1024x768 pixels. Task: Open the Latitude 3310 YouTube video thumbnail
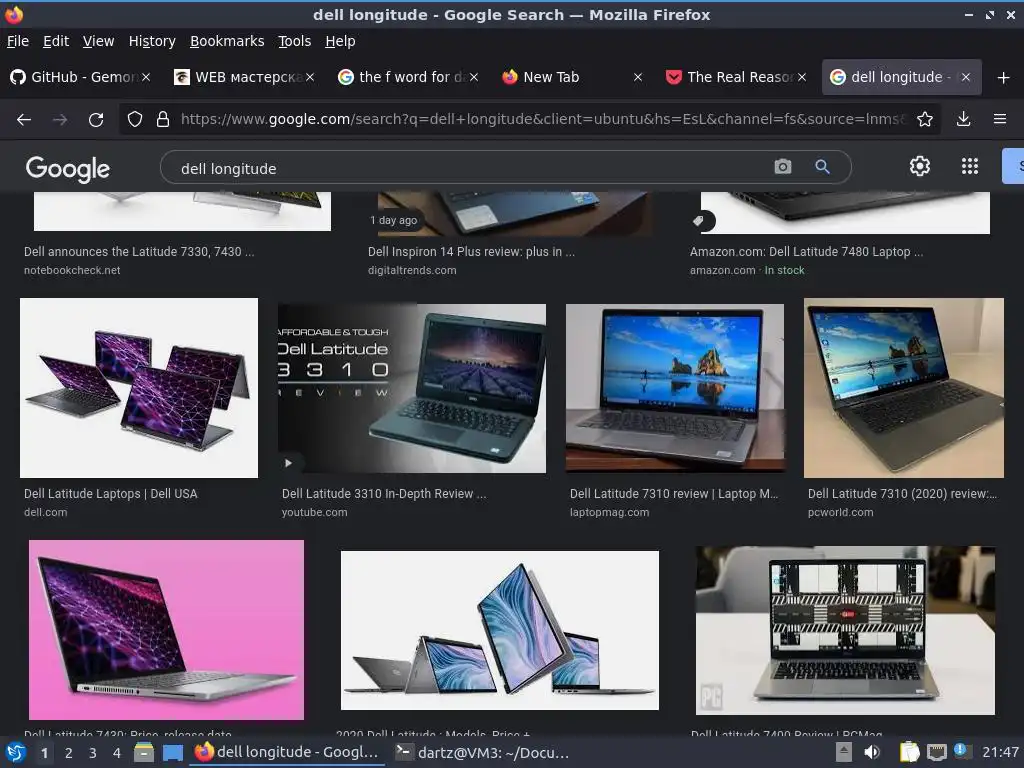pyautogui.click(x=411, y=388)
